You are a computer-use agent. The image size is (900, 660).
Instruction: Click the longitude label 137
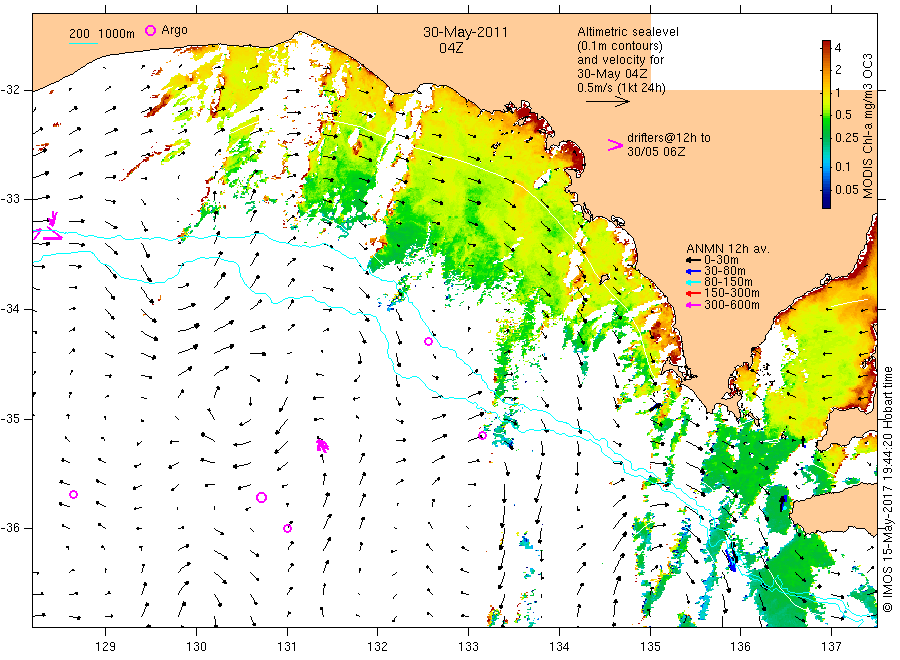click(x=831, y=647)
